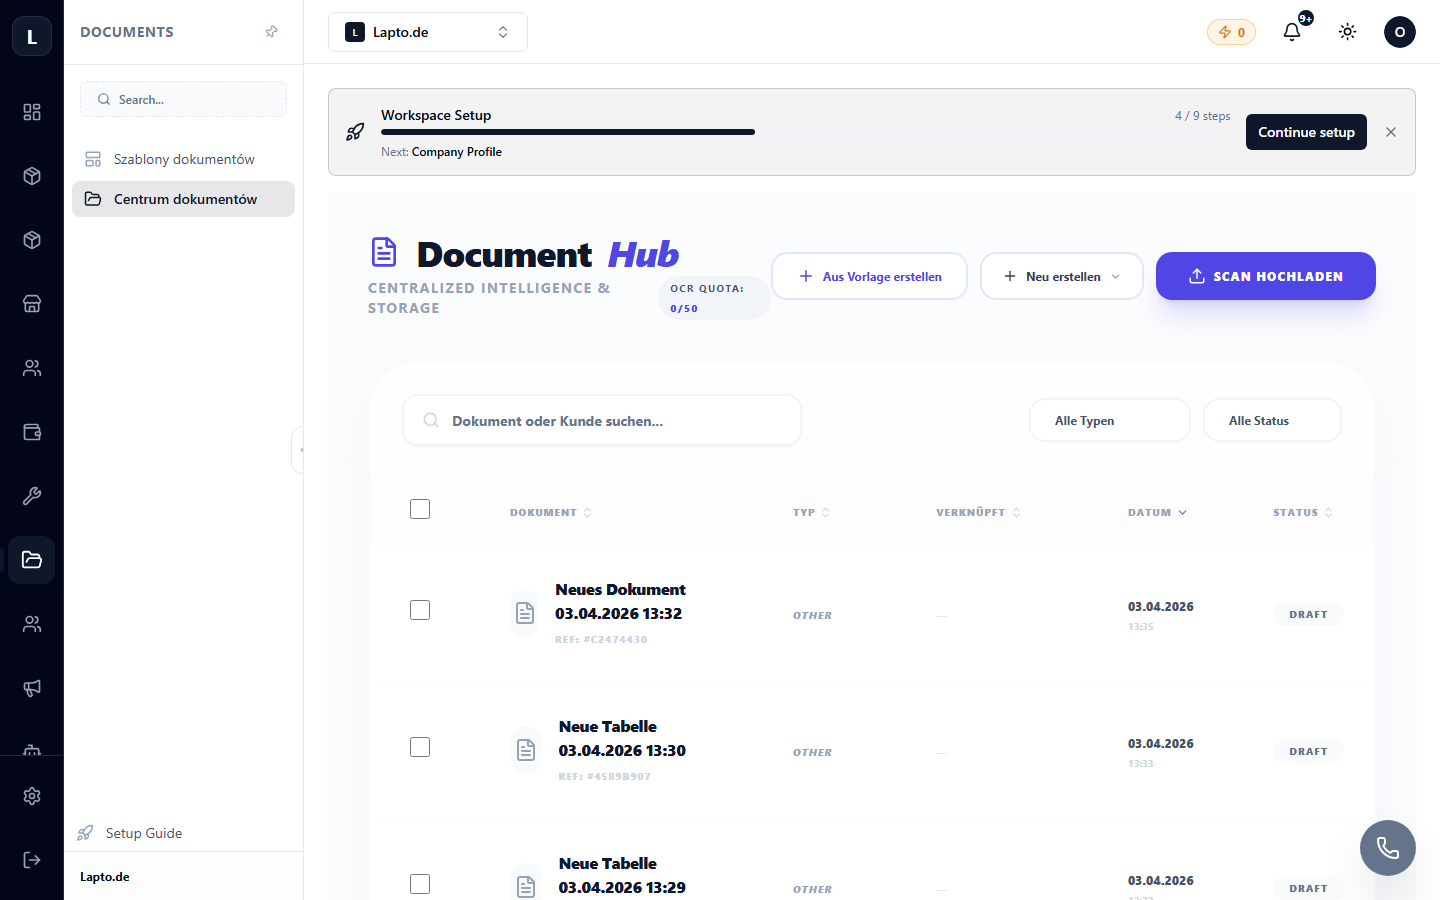Open the megaphone marketing icon in the left rail
This screenshot has height=900, width=1440.
(x=32, y=688)
